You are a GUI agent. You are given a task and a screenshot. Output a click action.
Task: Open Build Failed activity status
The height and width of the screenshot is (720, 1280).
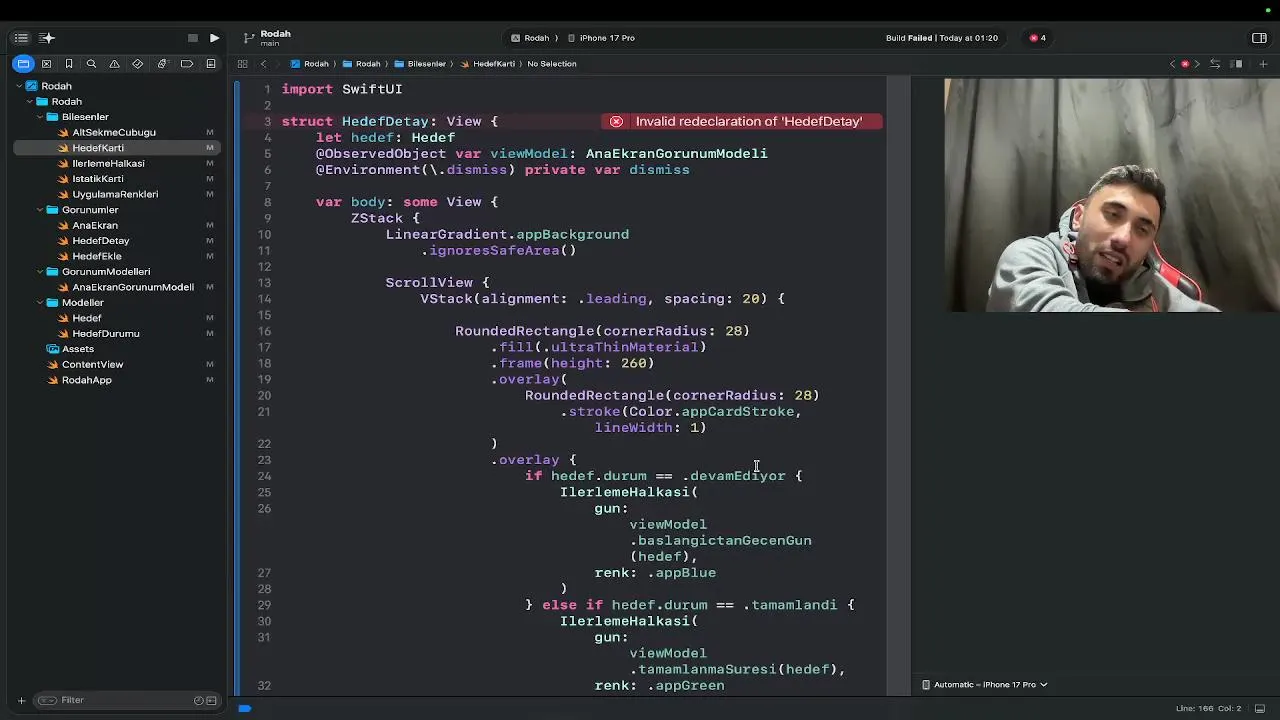(942, 38)
